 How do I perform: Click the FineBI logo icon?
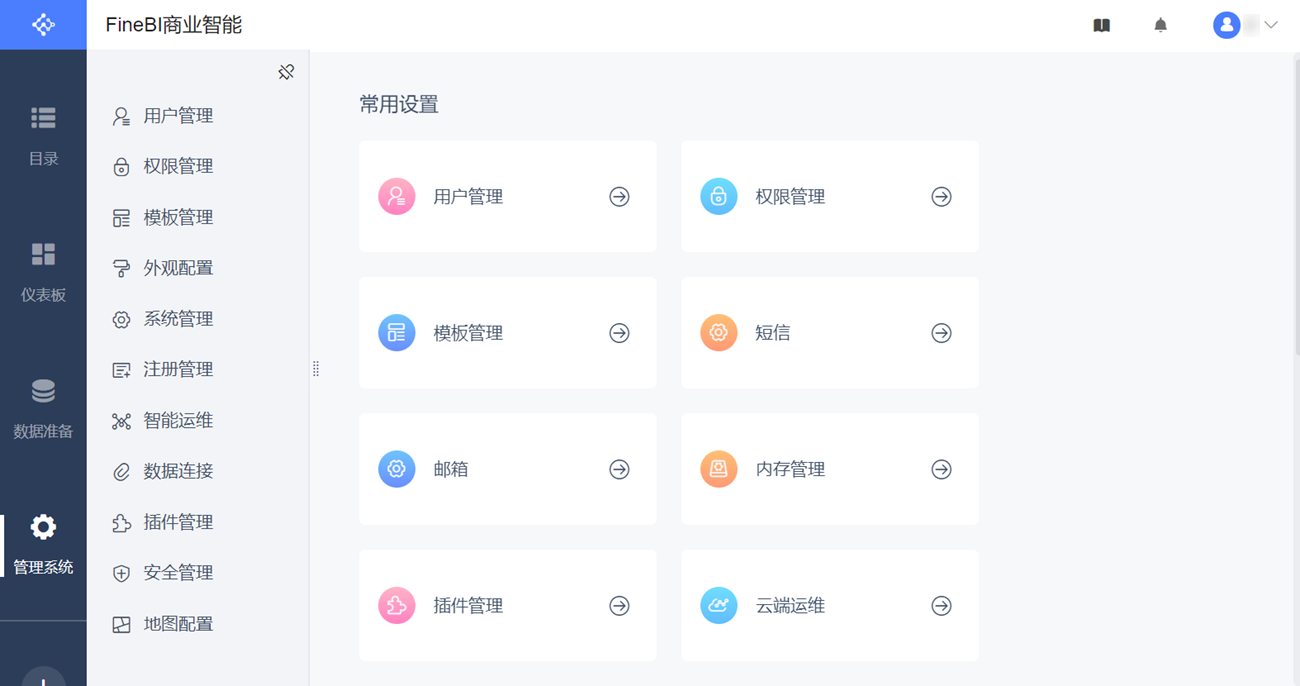[43, 25]
